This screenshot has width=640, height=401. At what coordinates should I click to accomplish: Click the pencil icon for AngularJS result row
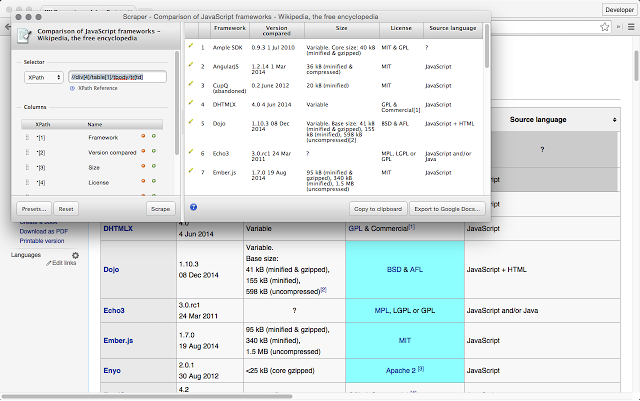191,65
